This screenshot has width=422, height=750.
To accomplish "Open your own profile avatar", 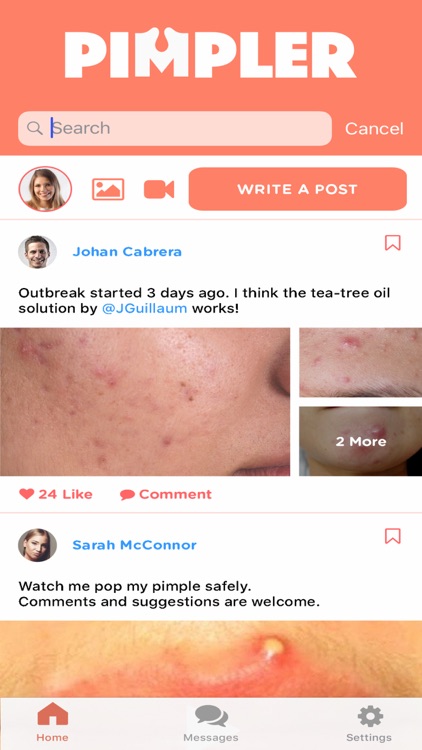I will pyautogui.click(x=45, y=188).
